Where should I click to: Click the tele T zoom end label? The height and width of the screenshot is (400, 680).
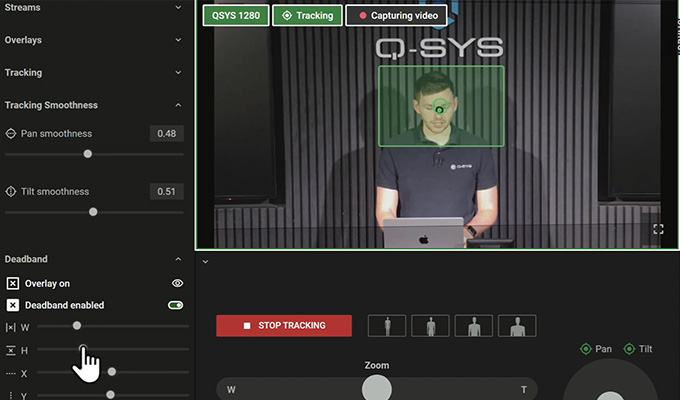tap(523, 390)
